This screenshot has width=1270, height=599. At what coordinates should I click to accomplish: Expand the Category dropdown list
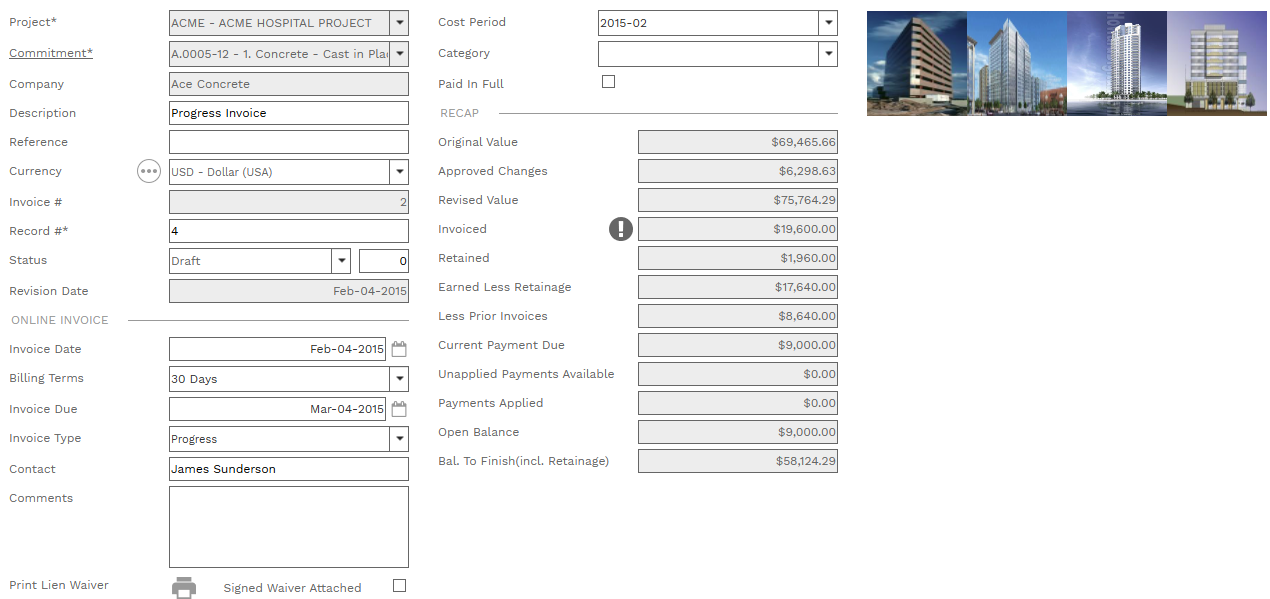[x=827, y=54]
